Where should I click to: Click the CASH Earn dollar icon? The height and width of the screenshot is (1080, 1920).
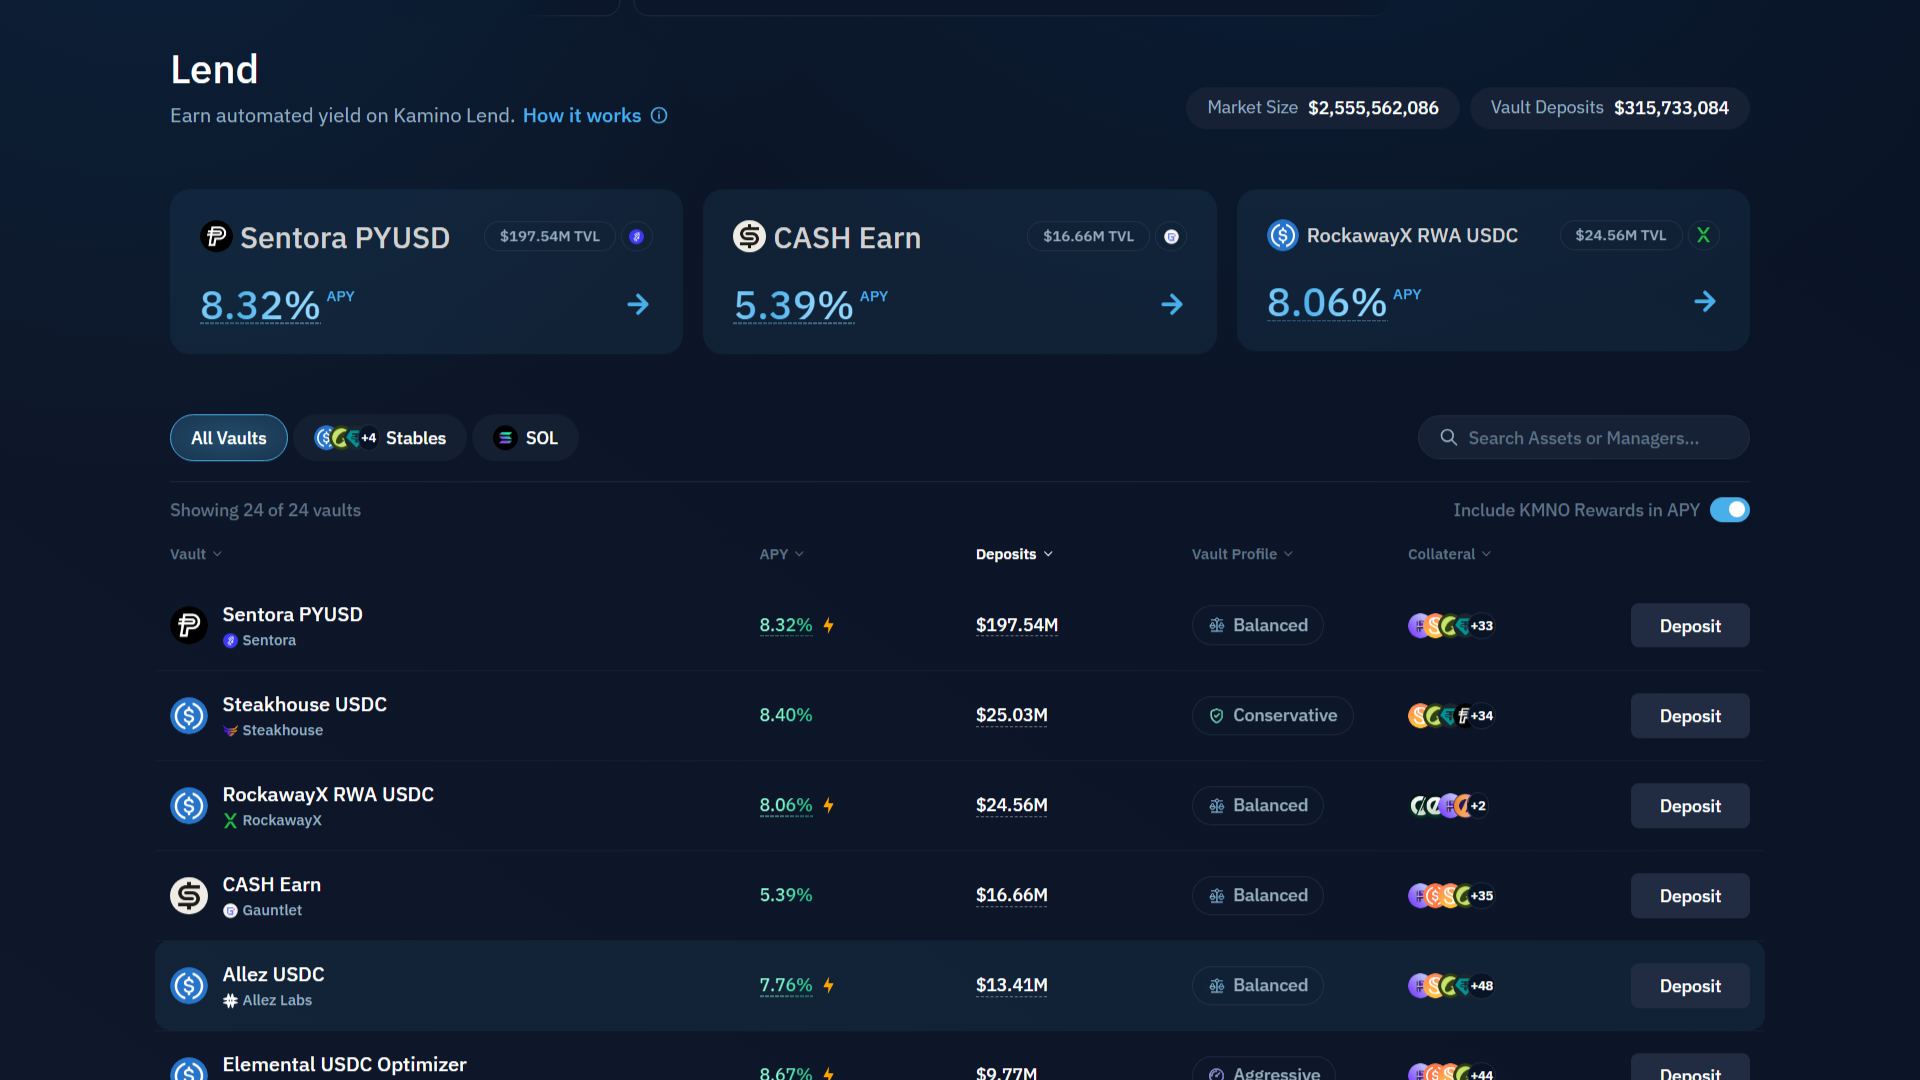point(748,236)
